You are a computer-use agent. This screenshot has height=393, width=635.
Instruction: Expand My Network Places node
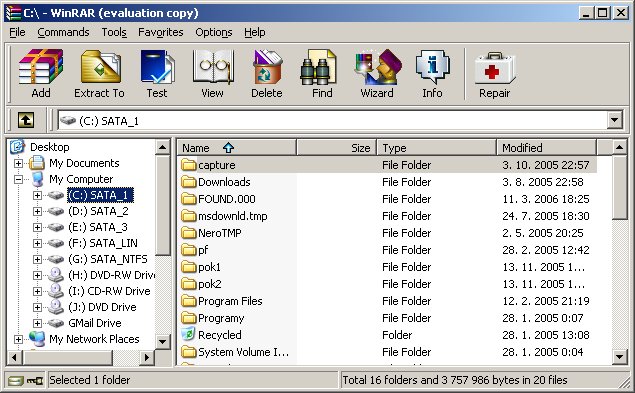(x=18, y=339)
